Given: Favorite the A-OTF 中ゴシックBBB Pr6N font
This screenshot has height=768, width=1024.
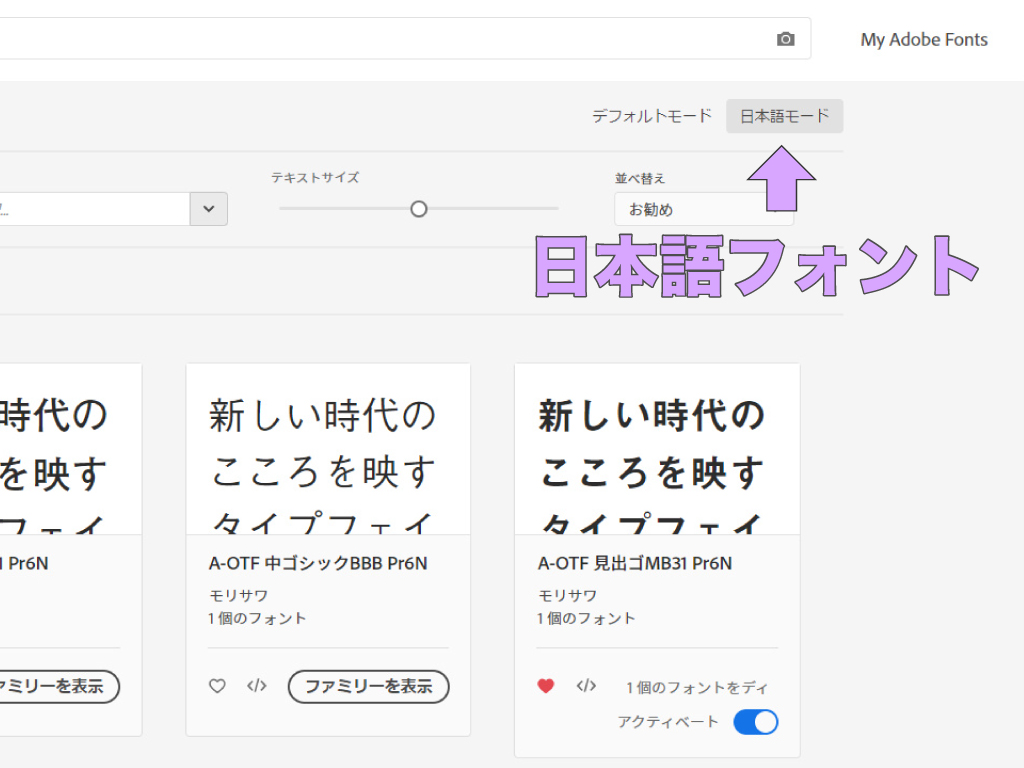Looking at the screenshot, I should (x=216, y=687).
